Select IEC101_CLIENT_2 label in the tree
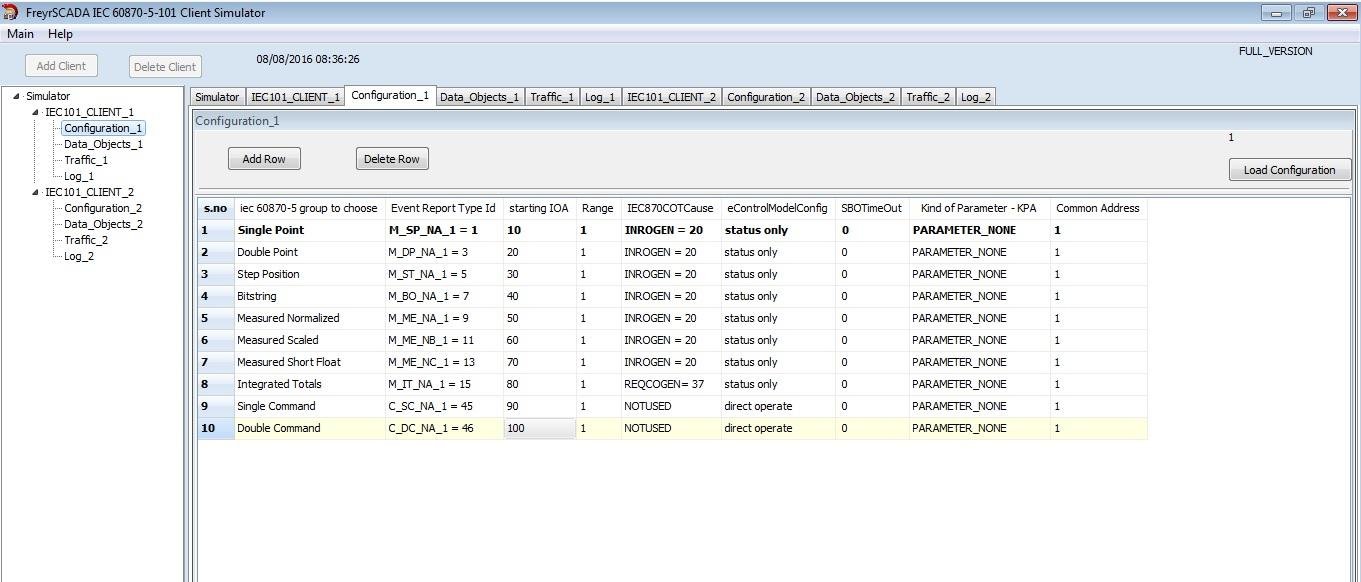 89,192
